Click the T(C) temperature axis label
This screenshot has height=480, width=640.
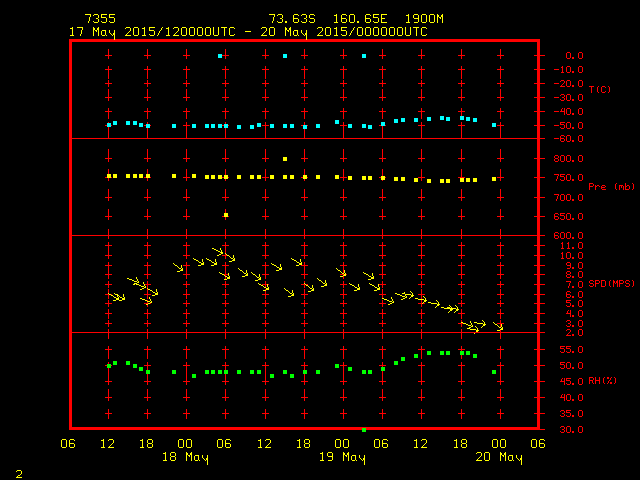point(600,90)
